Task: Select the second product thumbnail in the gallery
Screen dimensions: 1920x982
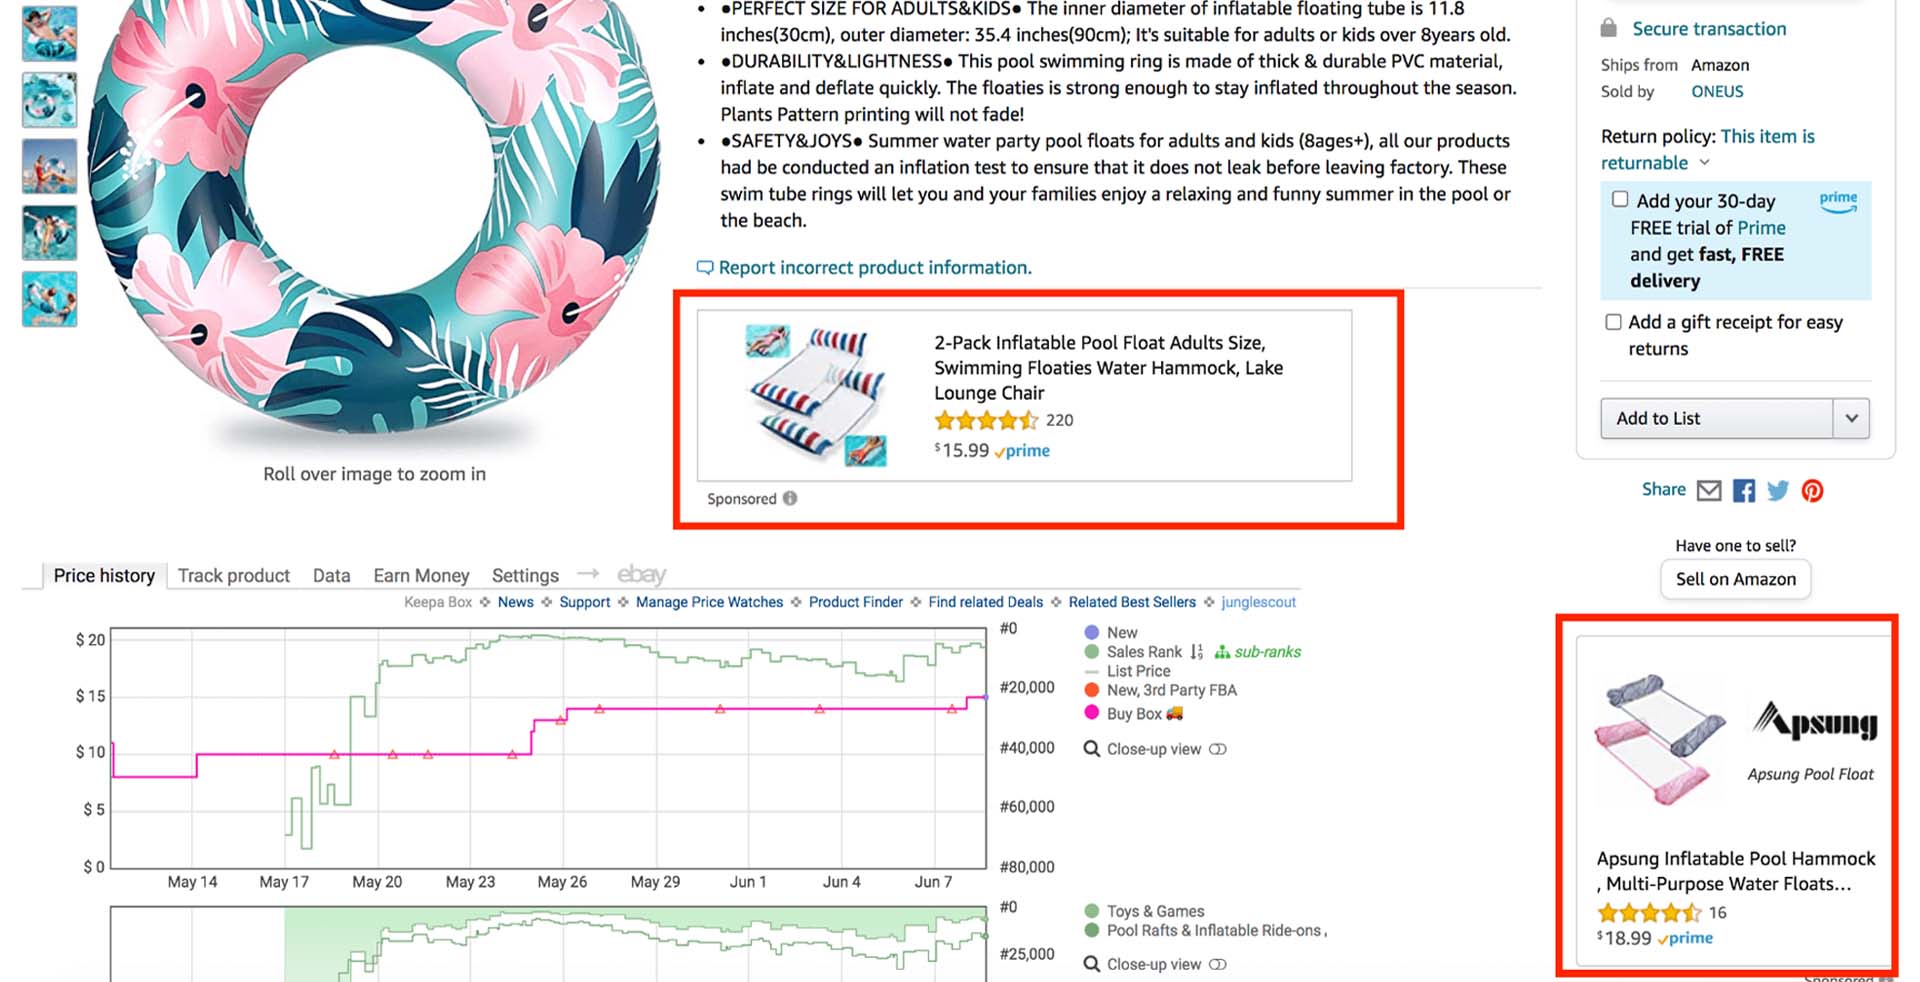Action: 49,99
